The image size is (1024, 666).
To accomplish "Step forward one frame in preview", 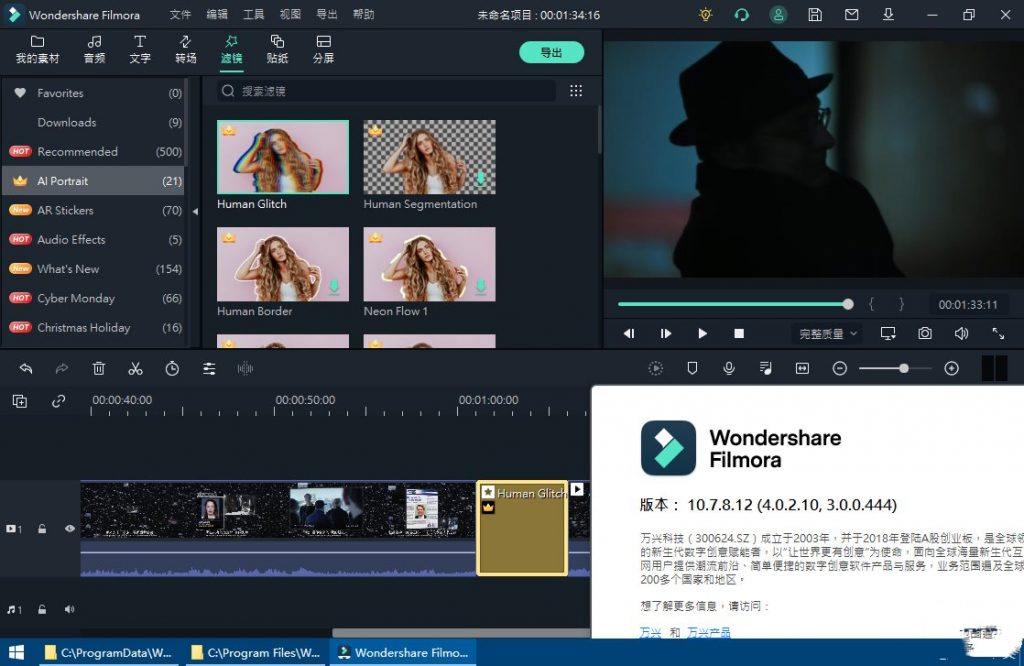I will [x=665, y=334].
